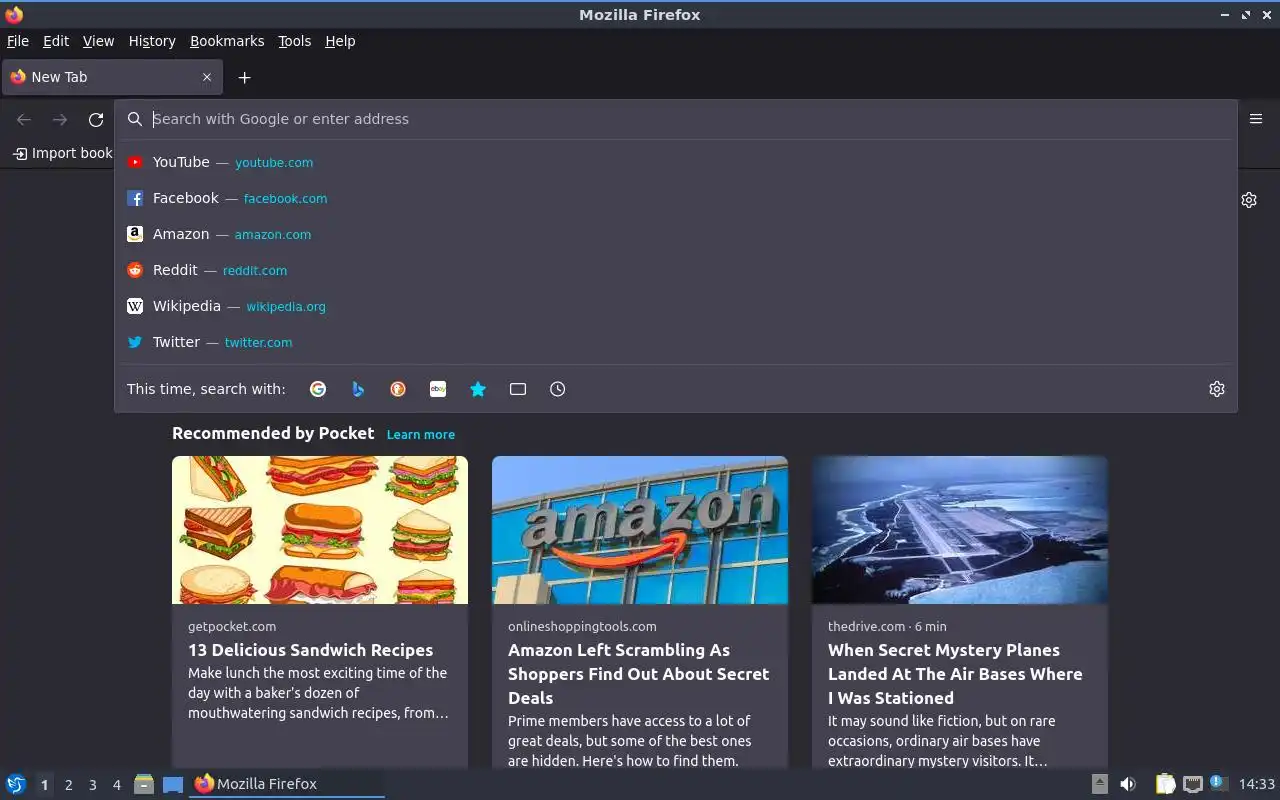Open a new tab with plus button
This screenshot has width=1280, height=800.
pyautogui.click(x=244, y=77)
